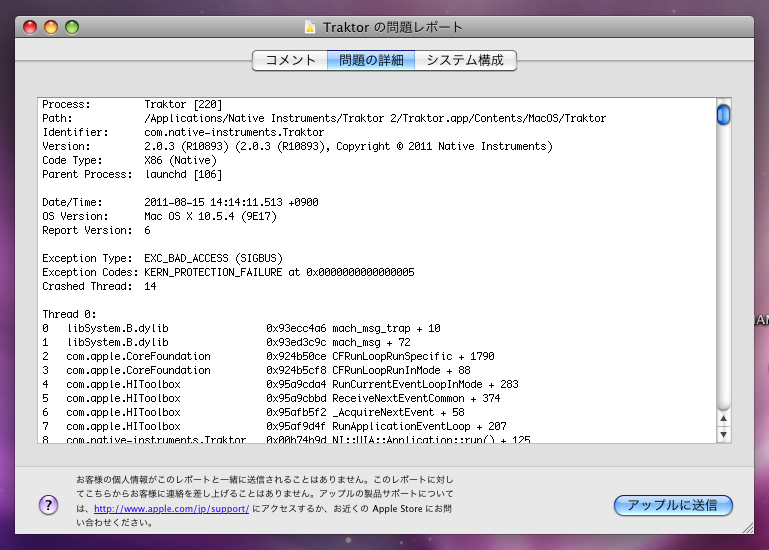Select the 問題の詳細 tab
Viewport: 769px width, 550px height.
click(x=371, y=60)
